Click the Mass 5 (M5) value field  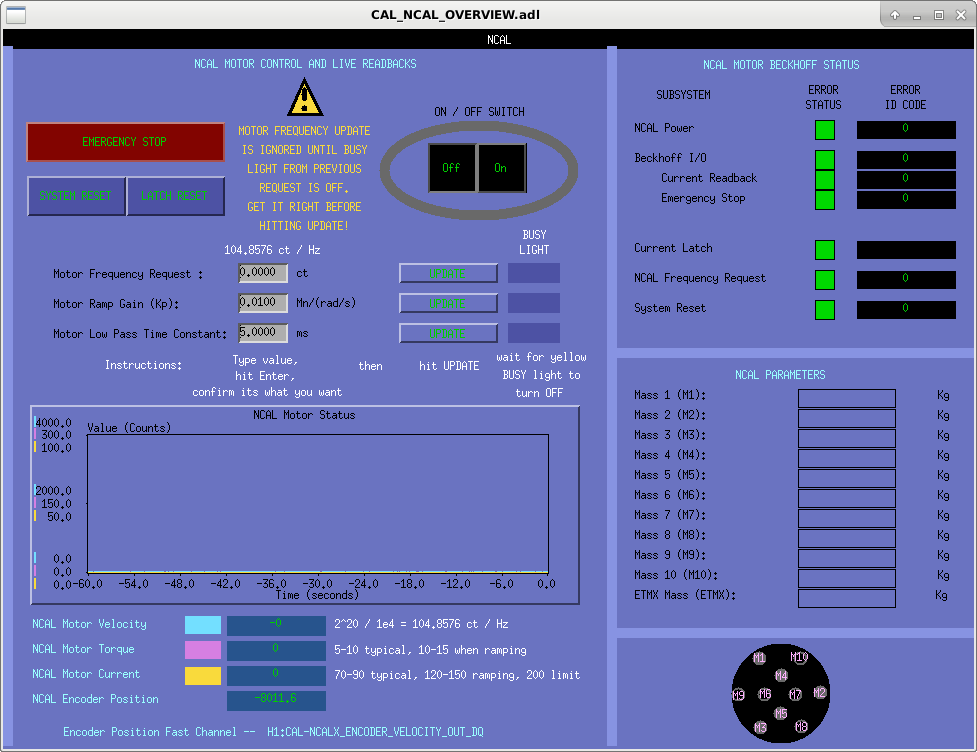[x=847, y=478]
